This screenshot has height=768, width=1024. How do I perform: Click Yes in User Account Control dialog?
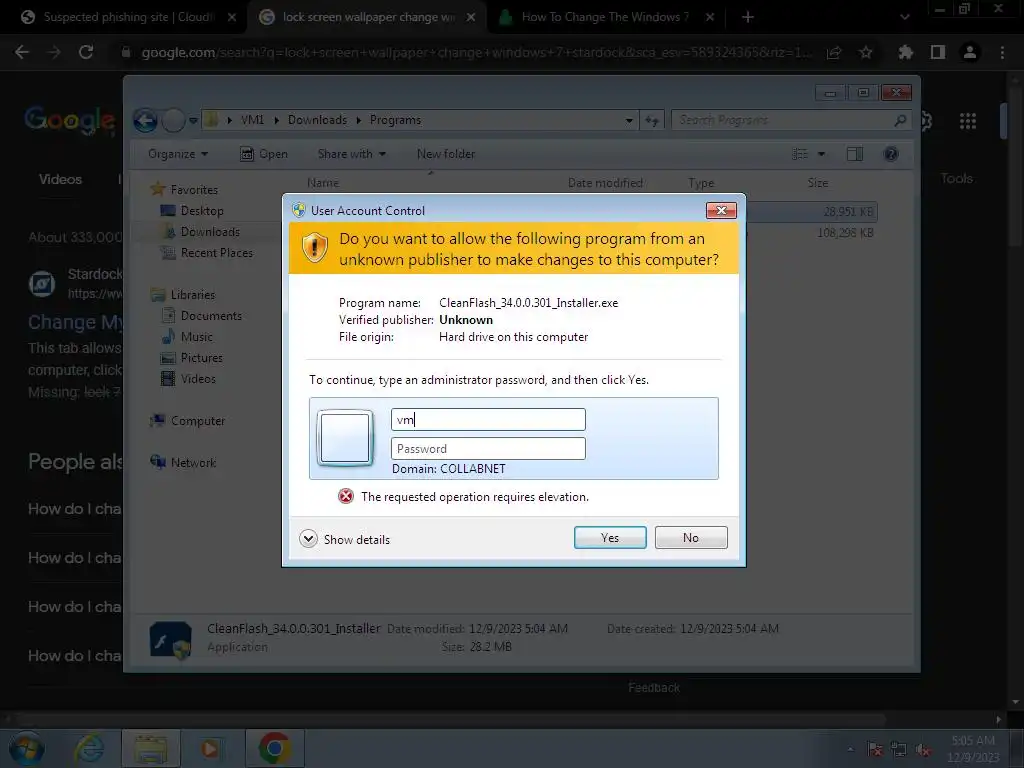(610, 537)
